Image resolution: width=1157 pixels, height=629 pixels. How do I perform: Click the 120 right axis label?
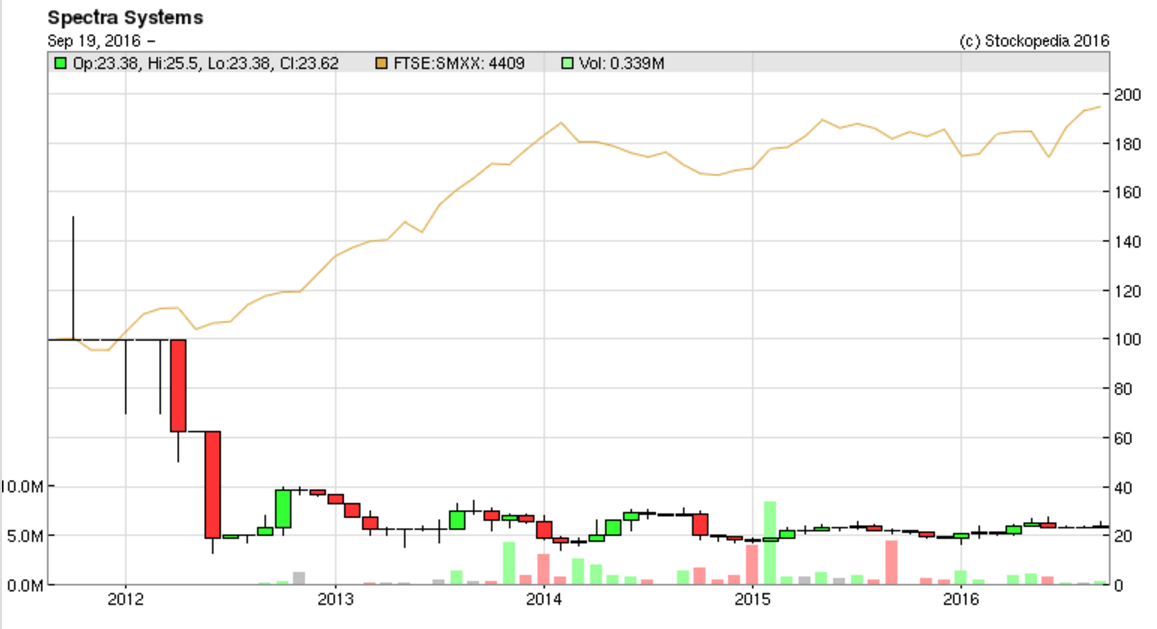1127,291
